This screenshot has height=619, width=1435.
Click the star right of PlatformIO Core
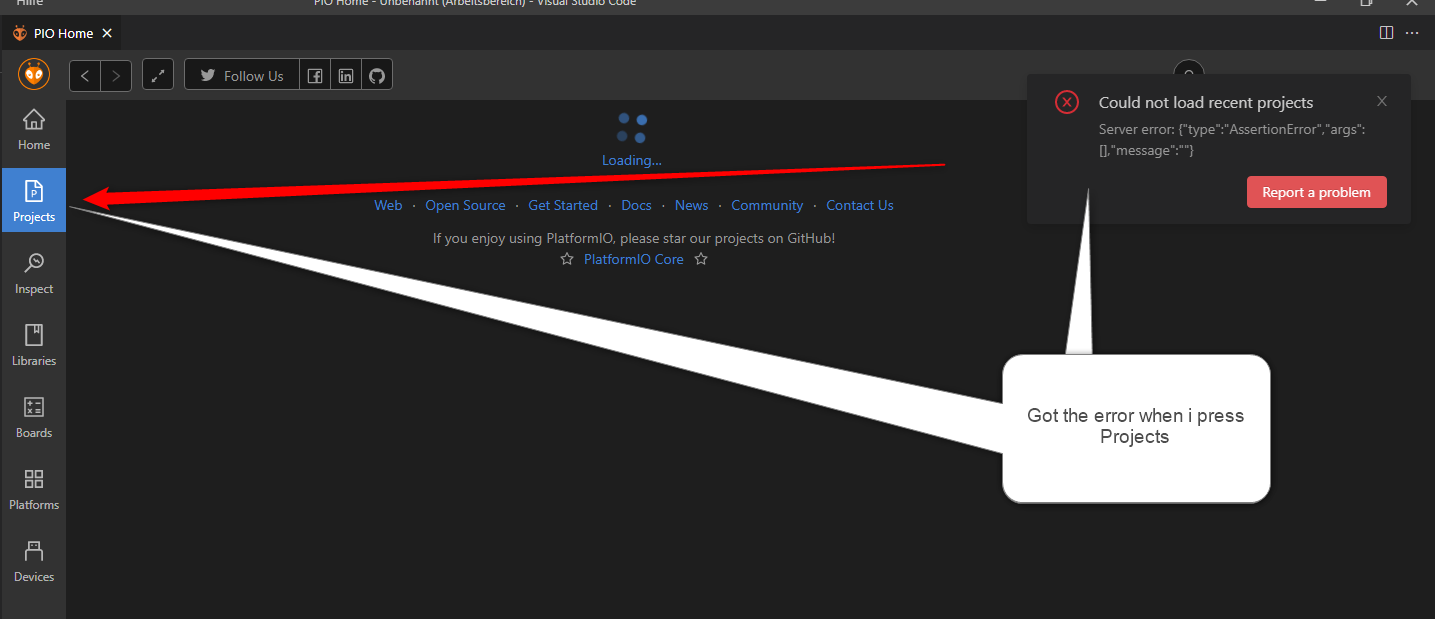pos(701,259)
